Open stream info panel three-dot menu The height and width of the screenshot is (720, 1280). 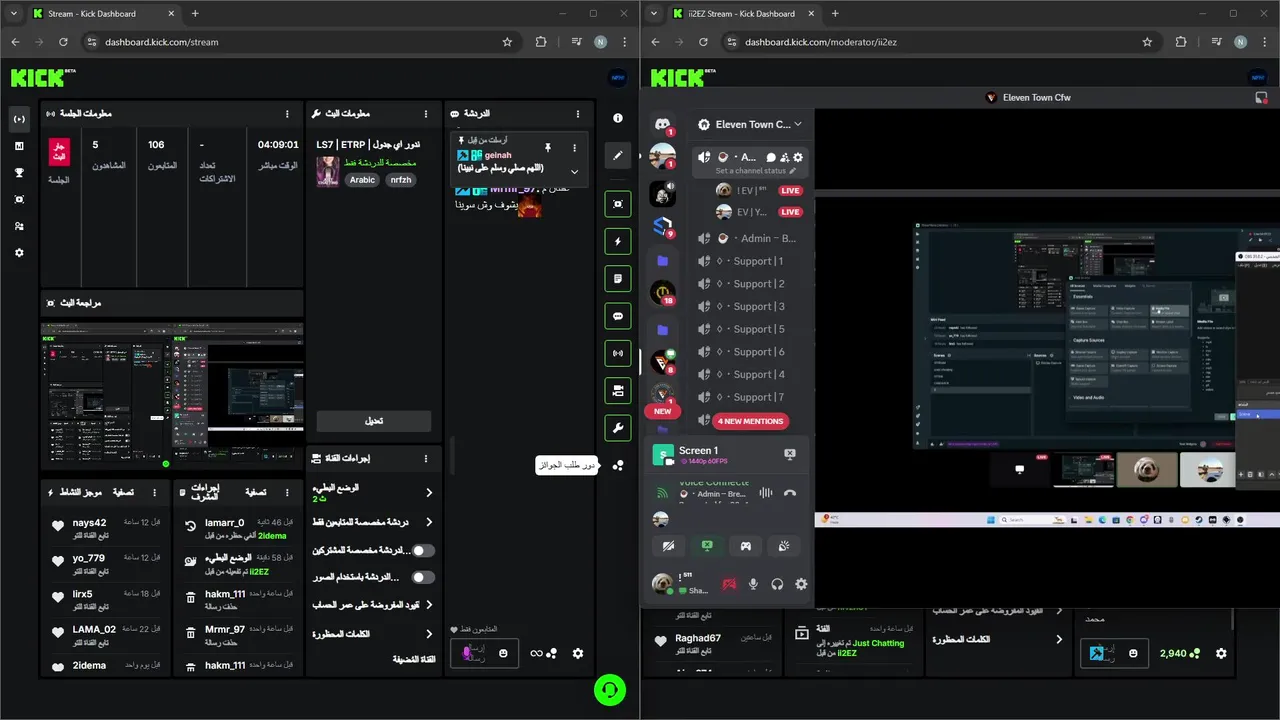click(x=426, y=114)
